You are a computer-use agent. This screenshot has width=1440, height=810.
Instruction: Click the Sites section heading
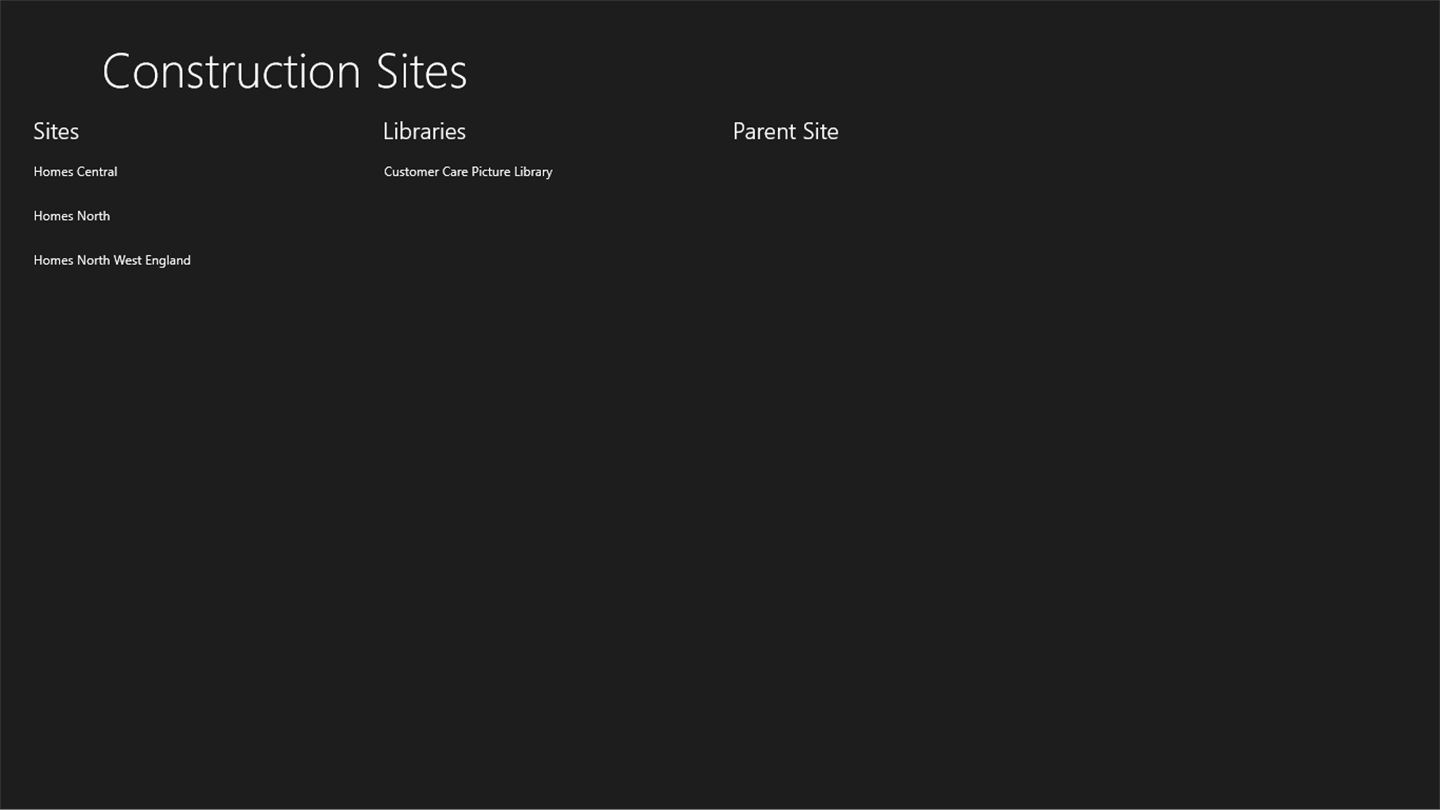pyautogui.click(x=56, y=131)
